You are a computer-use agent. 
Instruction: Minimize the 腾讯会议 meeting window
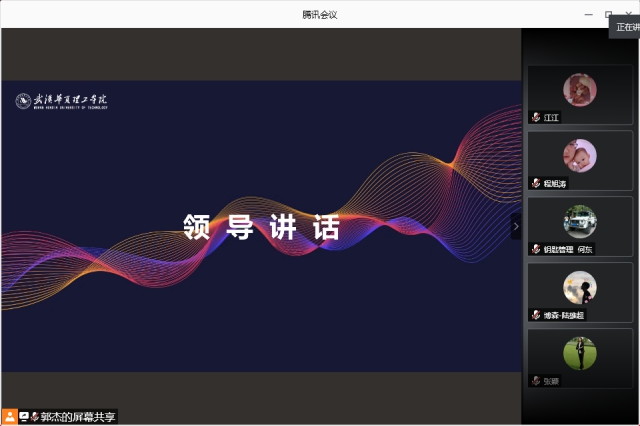click(590, 14)
